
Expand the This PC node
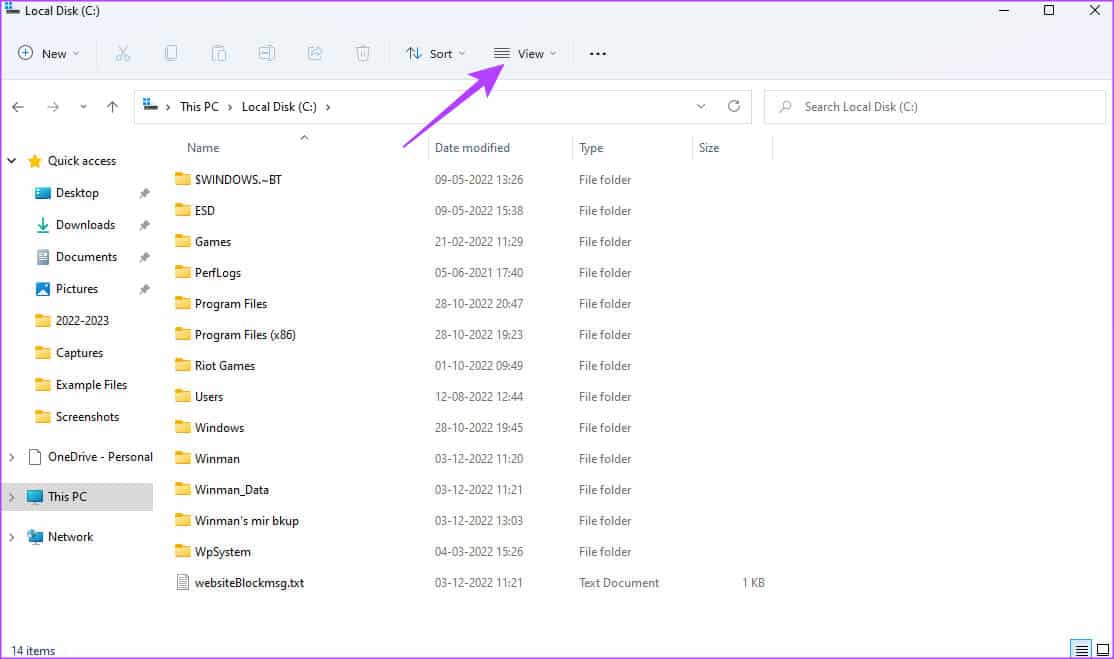[x=12, y=497]
